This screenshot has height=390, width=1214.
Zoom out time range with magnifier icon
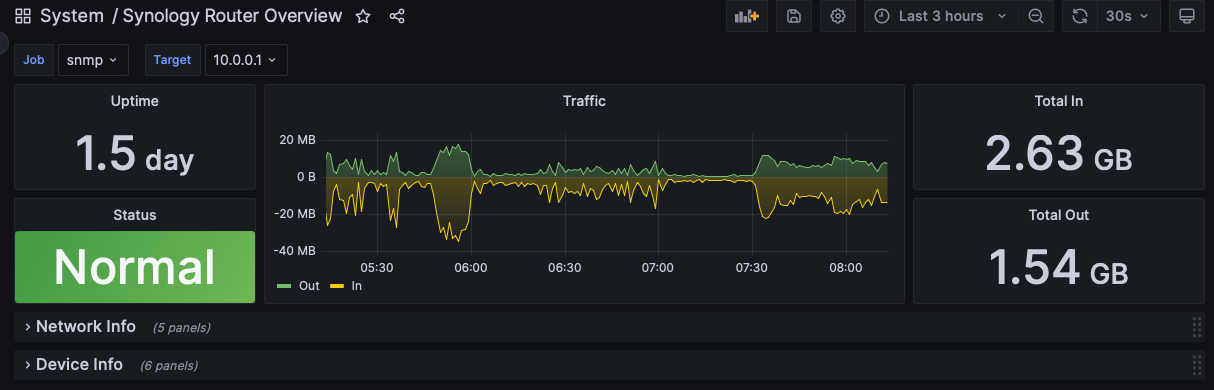pos(1036,16)
